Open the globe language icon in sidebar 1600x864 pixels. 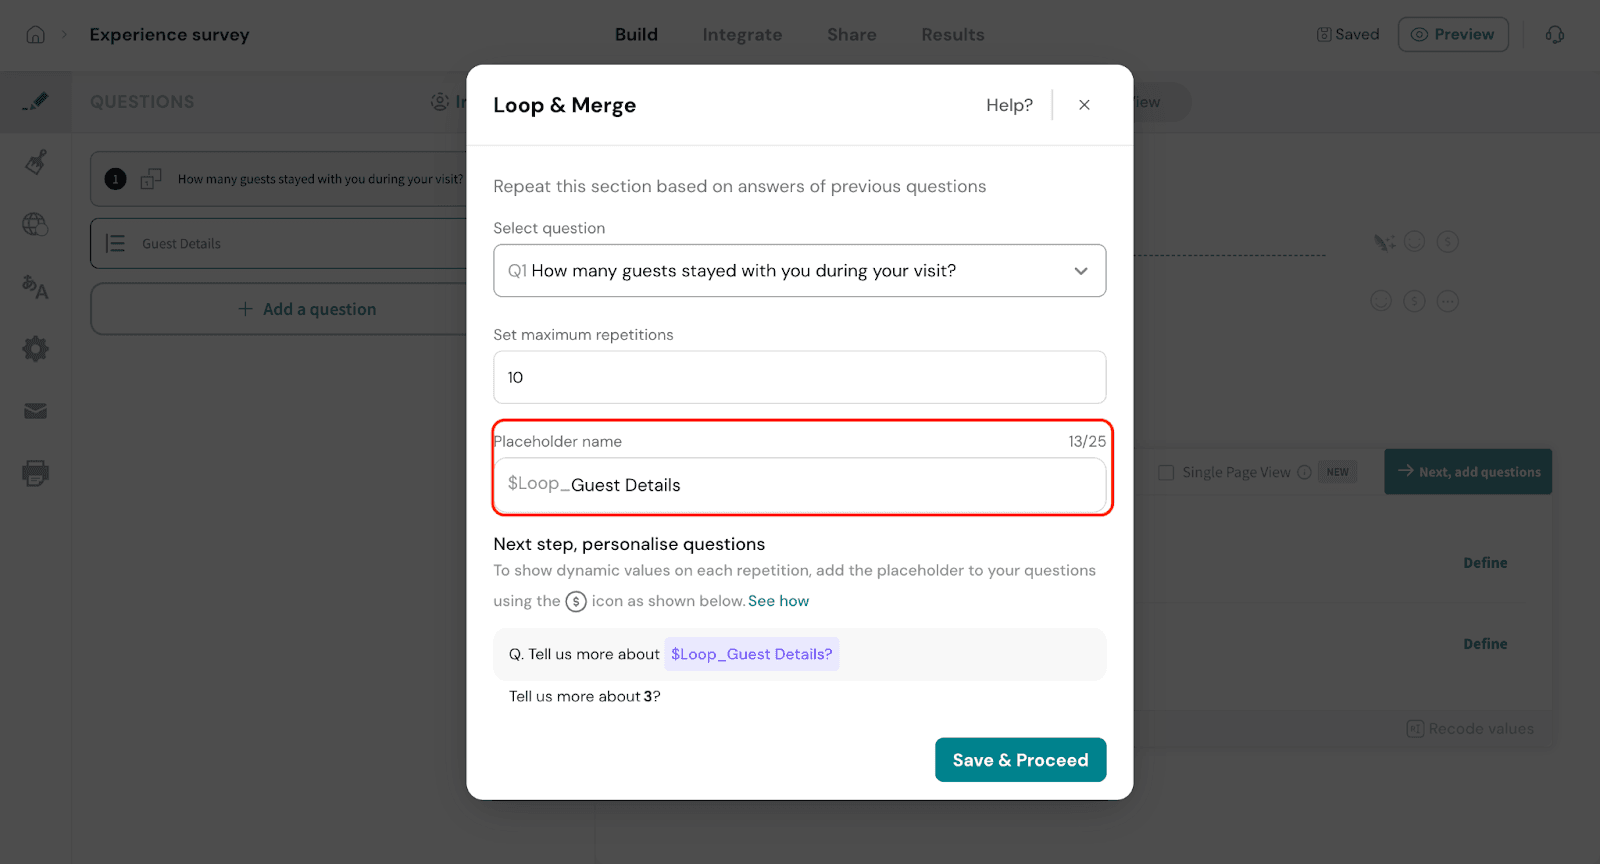coord(36,225)
